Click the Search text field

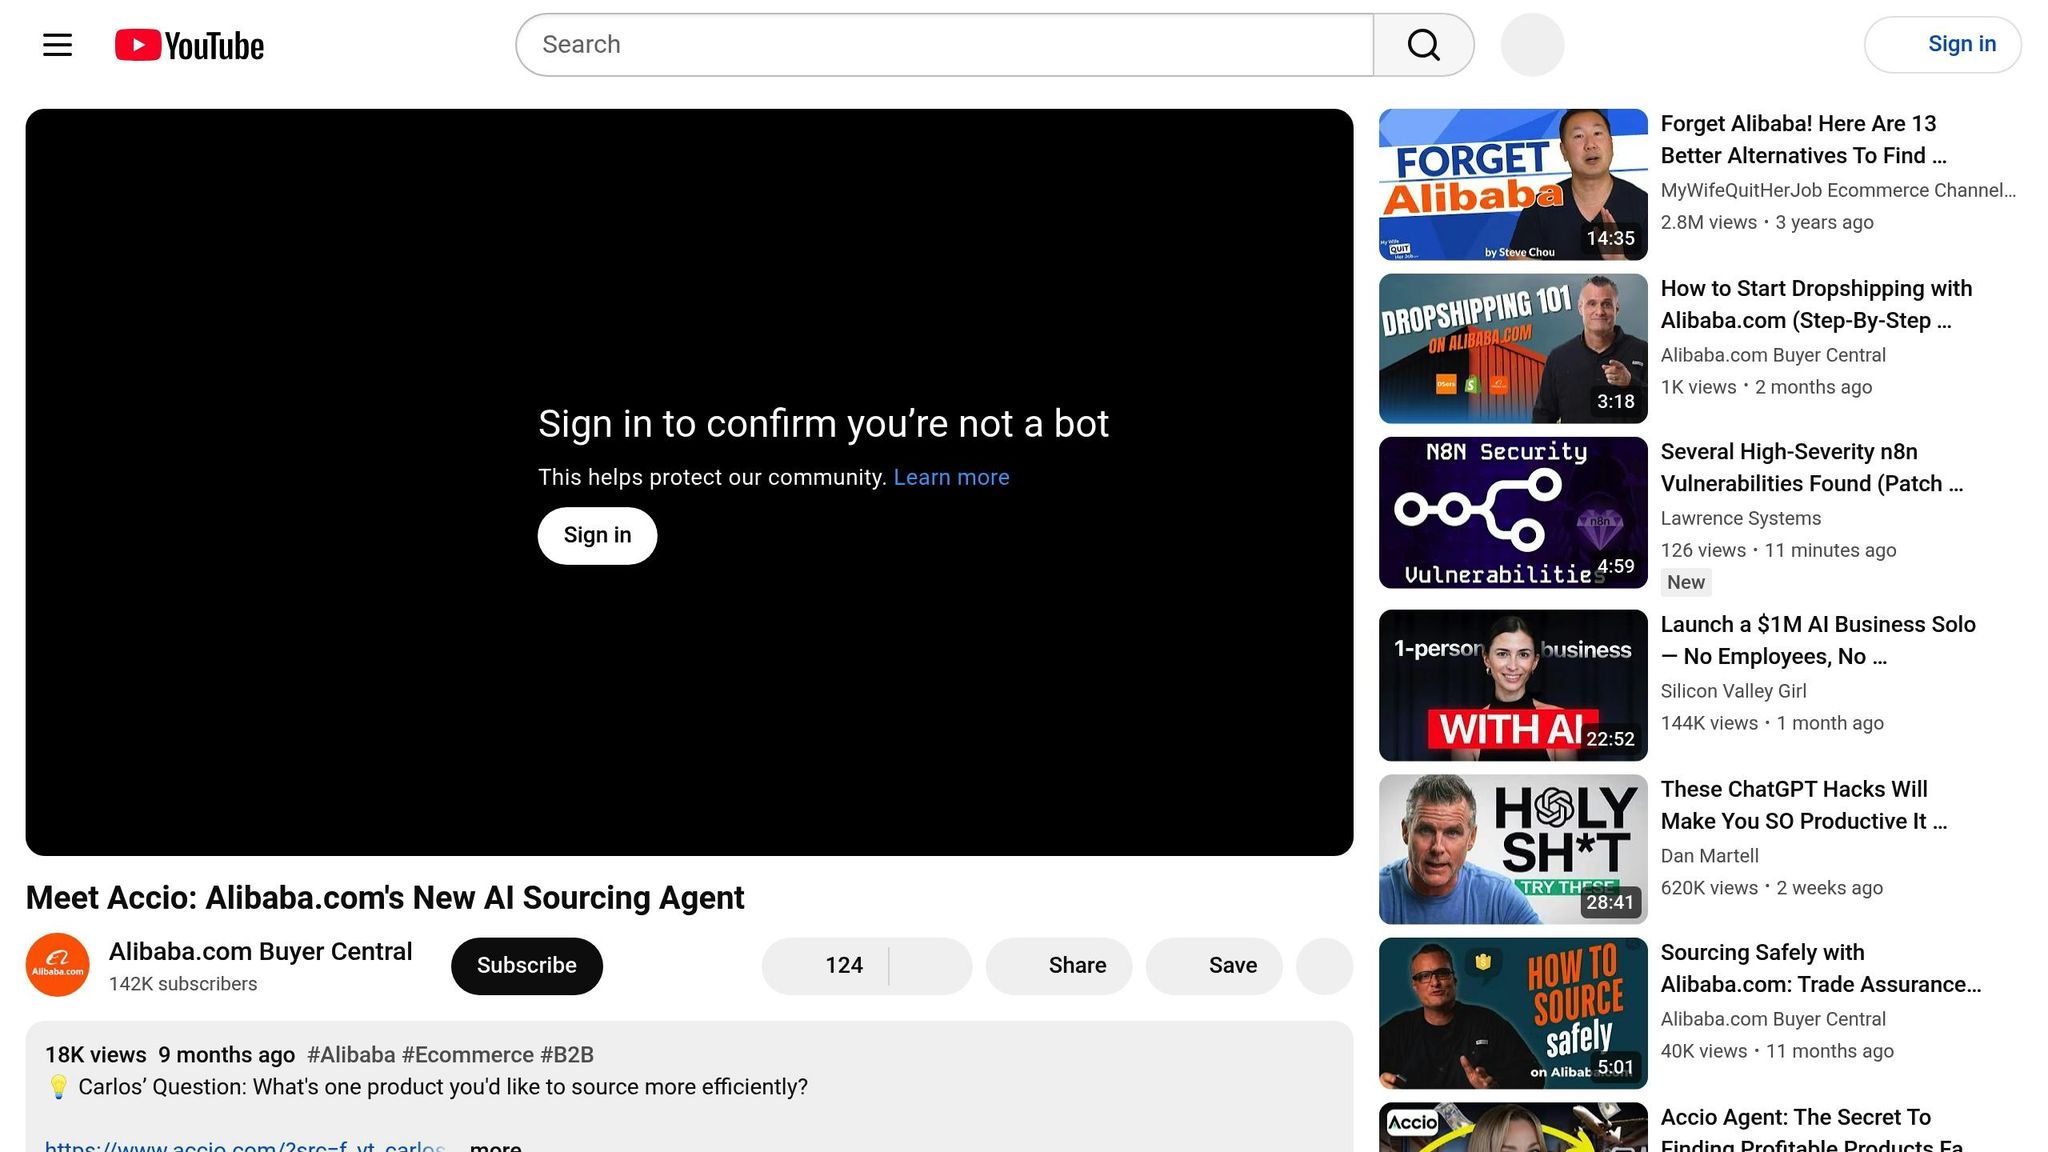944,45
